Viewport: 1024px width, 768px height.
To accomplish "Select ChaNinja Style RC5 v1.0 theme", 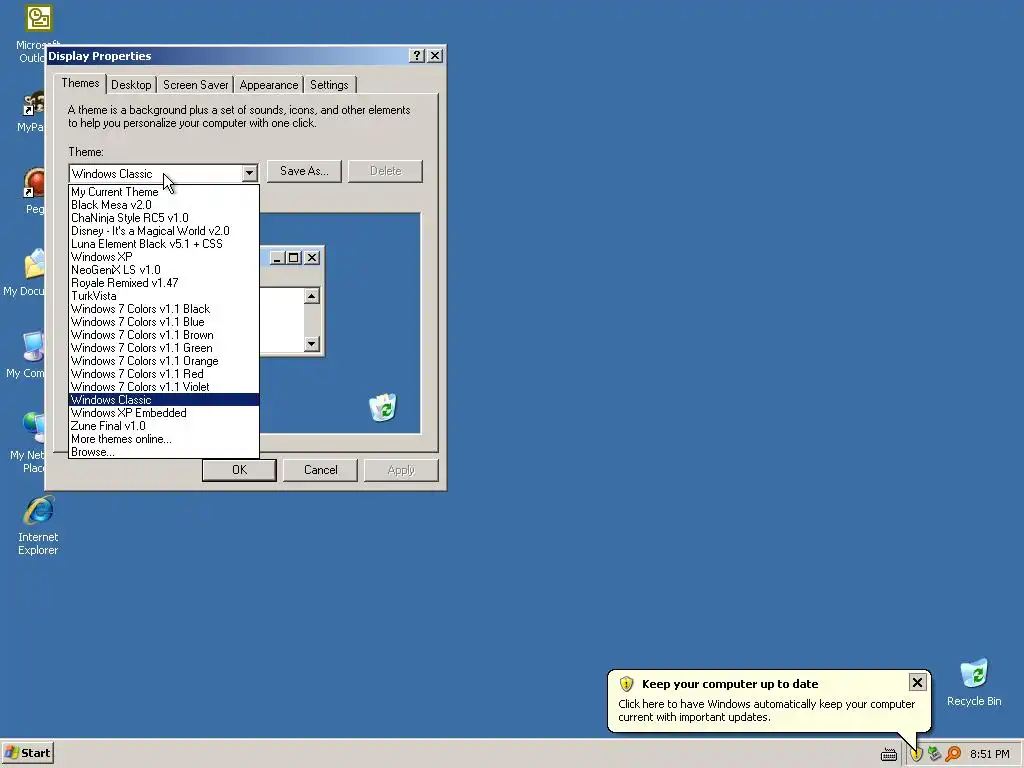I will pos(164,218).
